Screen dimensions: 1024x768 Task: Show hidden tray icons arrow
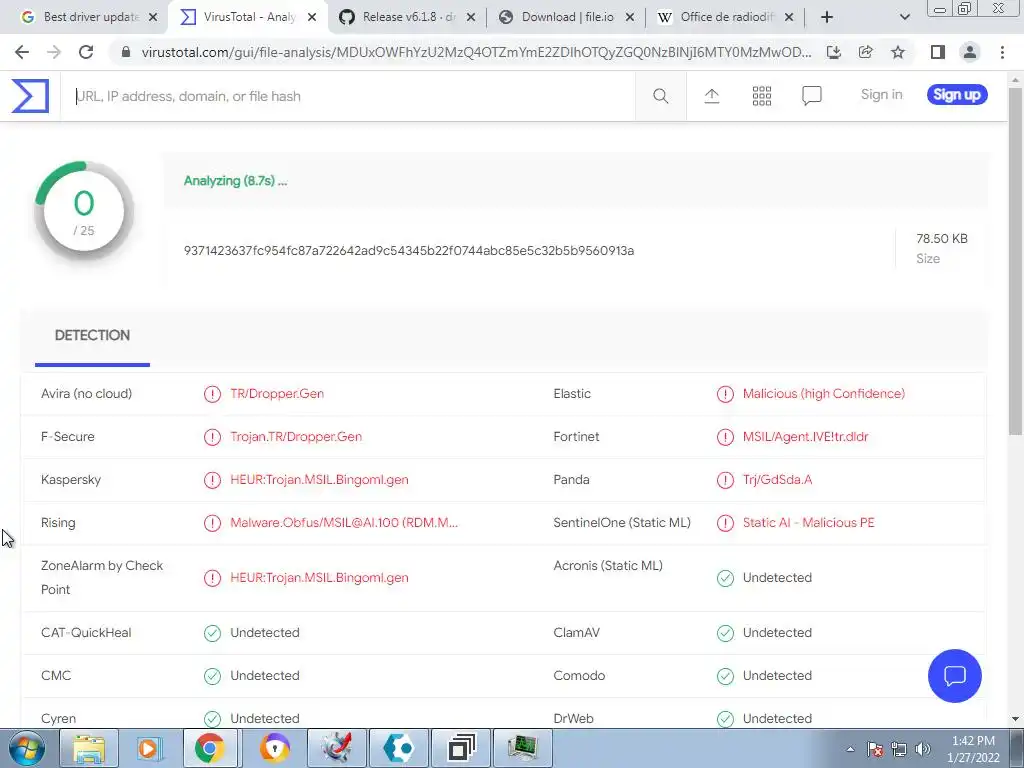click(x=850, y=749)
